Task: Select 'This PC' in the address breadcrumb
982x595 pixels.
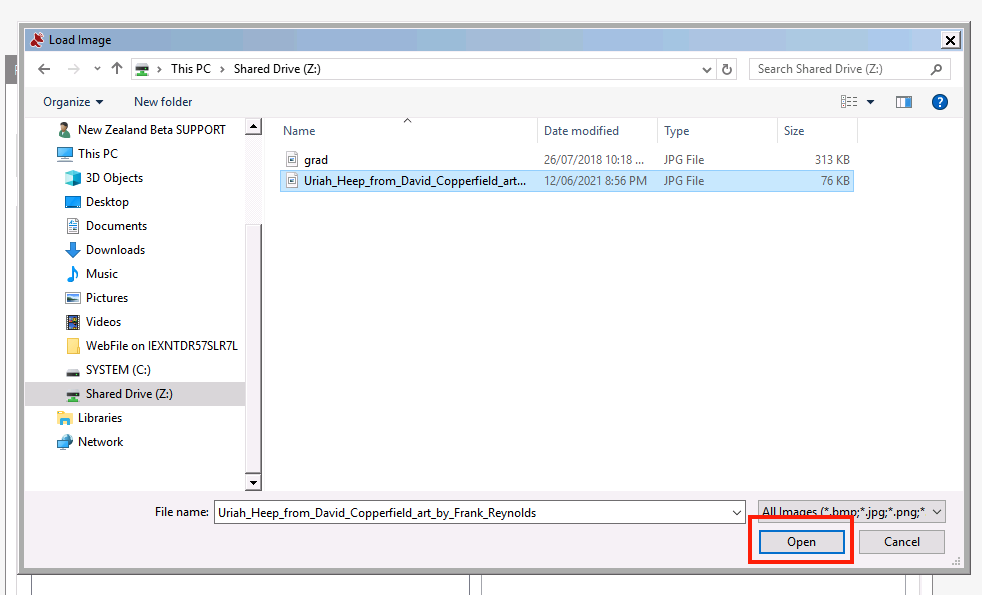Action: pyautogui.click(x=191, y=69)
